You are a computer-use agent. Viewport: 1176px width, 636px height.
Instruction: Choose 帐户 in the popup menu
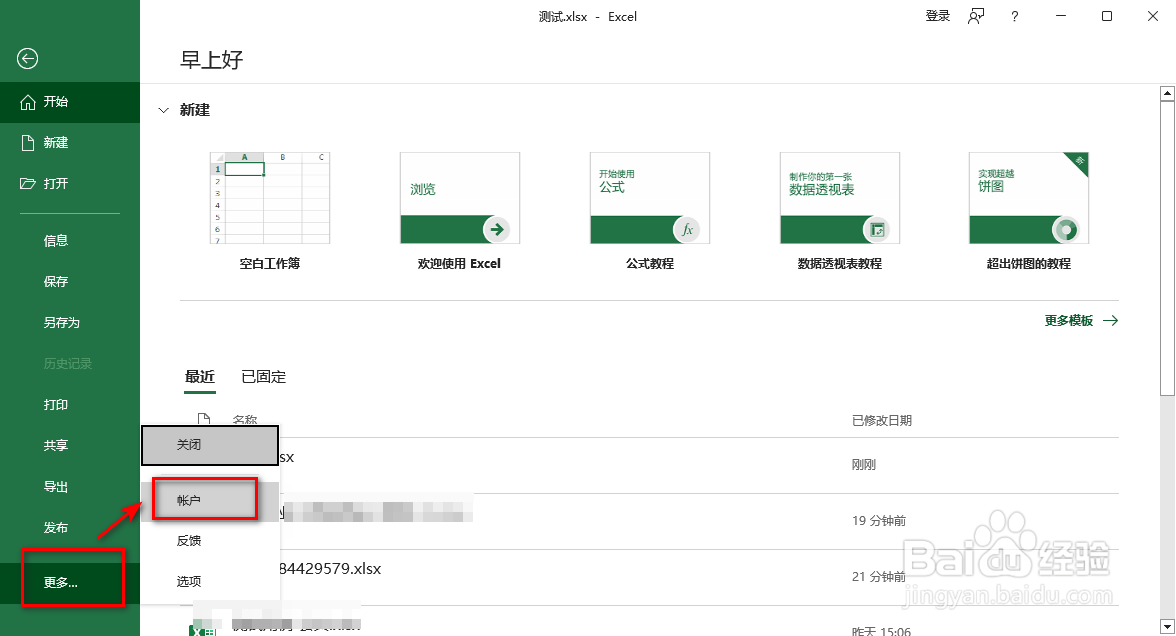210,500
